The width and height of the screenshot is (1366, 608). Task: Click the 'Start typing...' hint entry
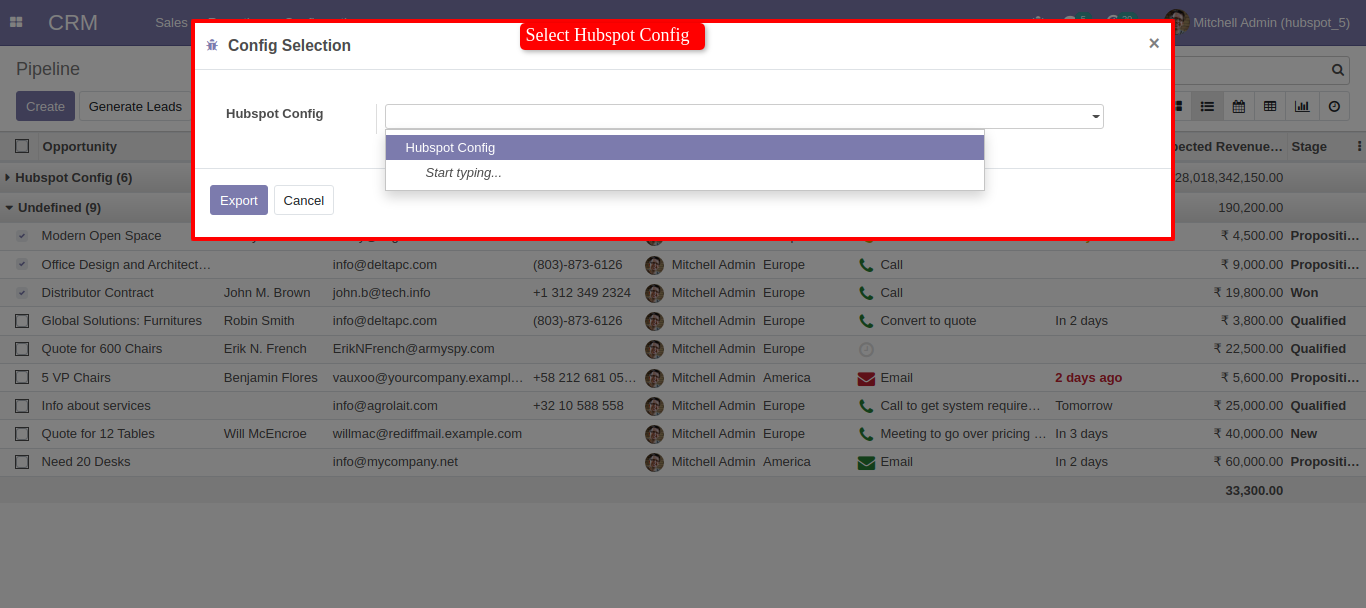[685, 173]
